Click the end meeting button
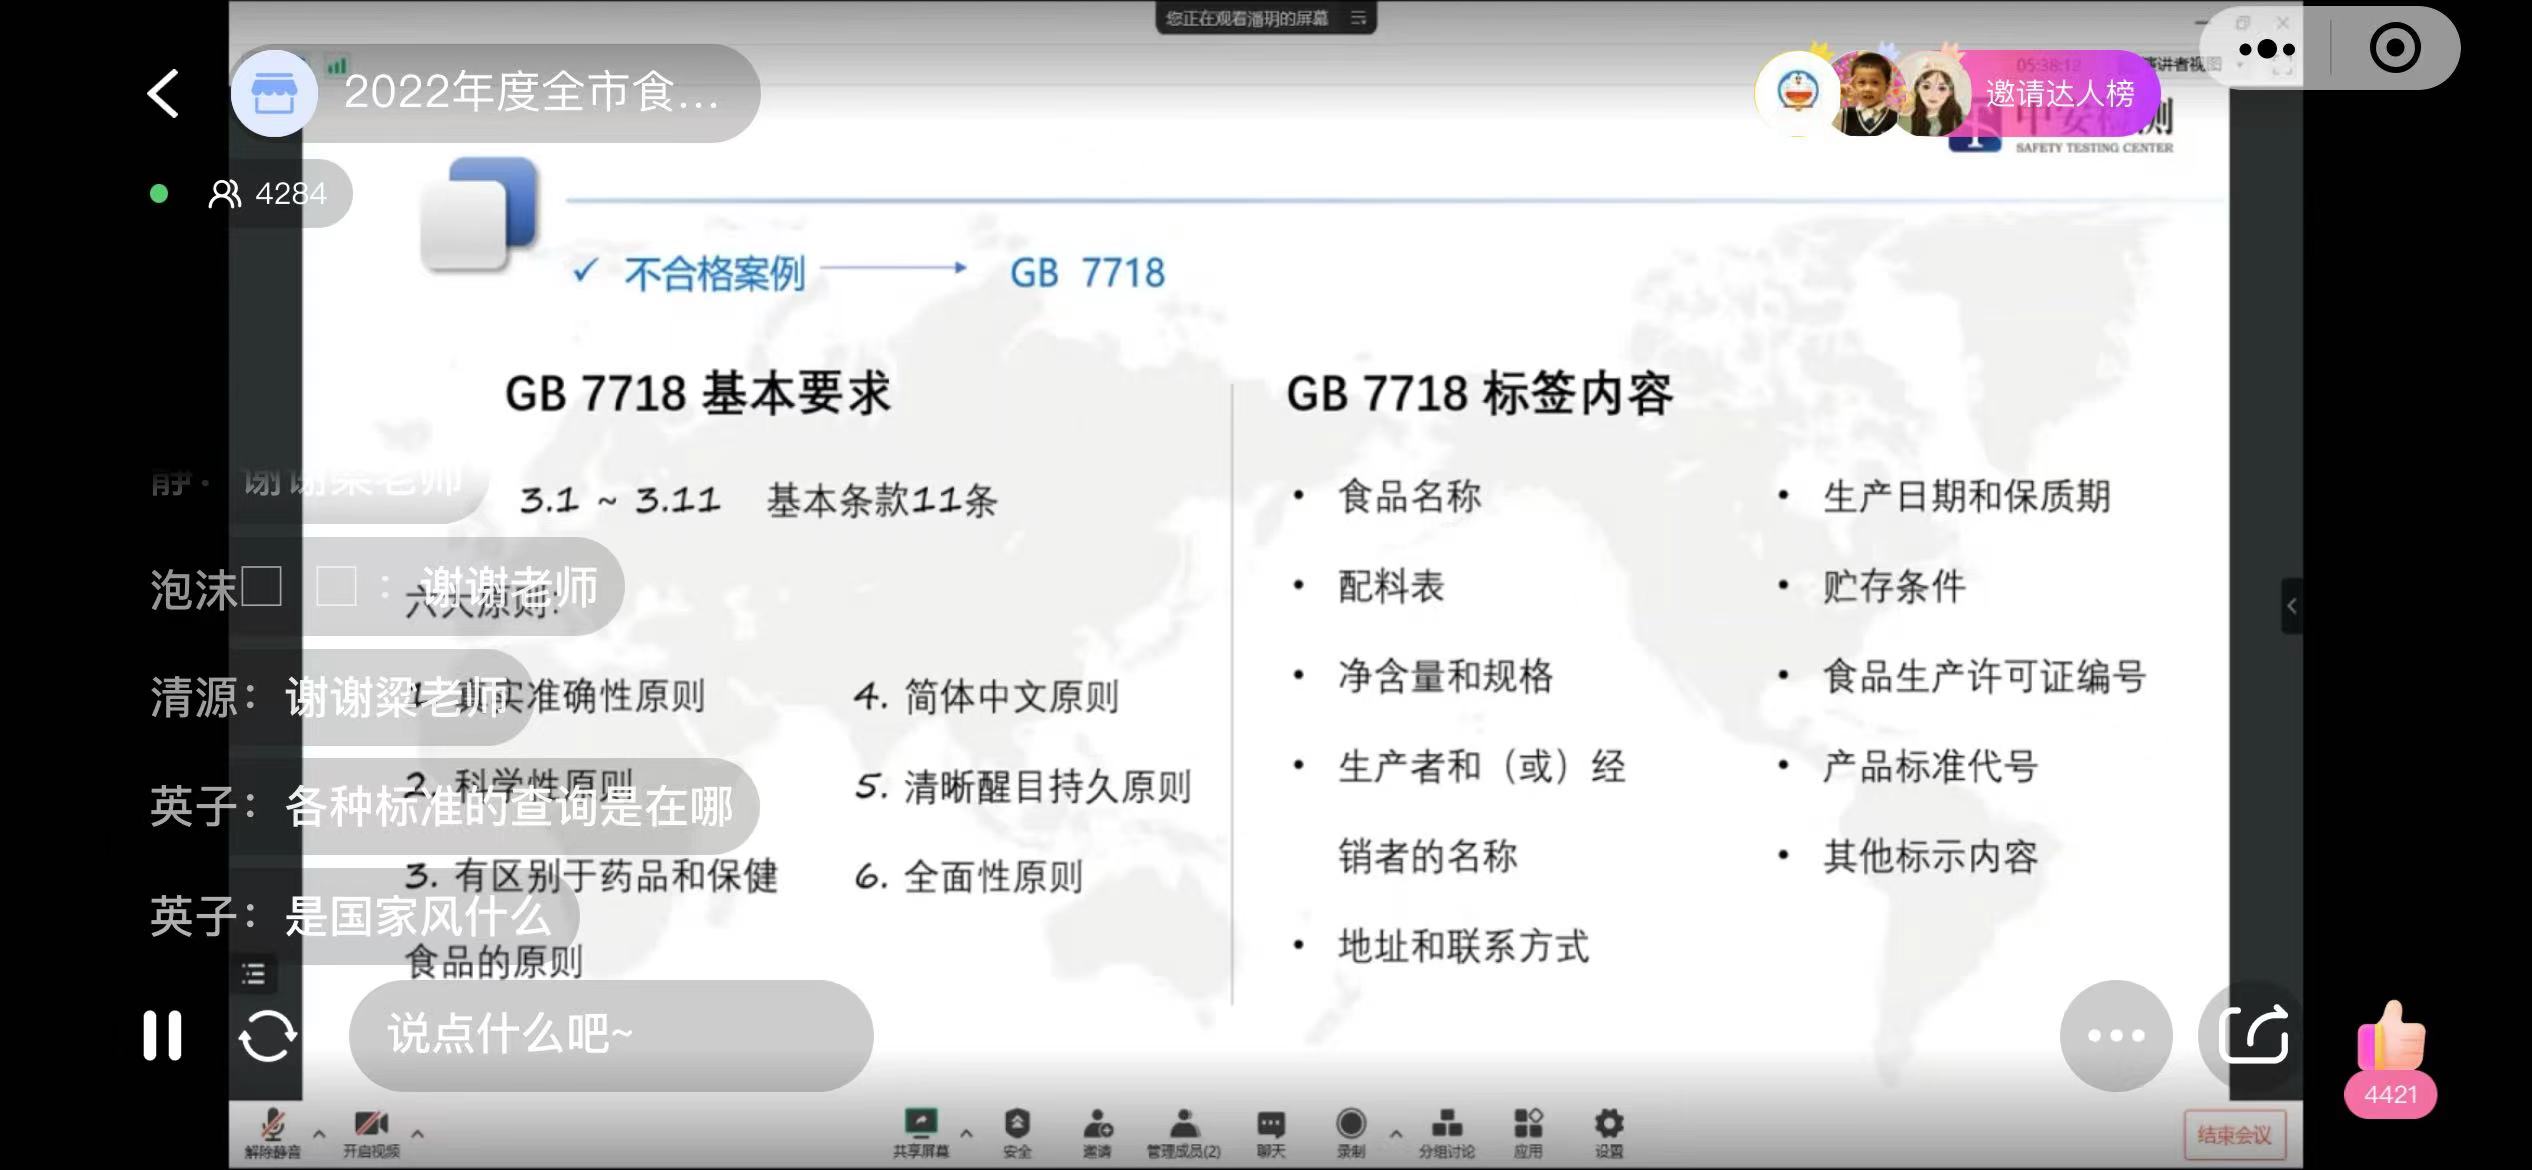This screenshot has width=2532, height=1170. (x=2234, y=1135)
